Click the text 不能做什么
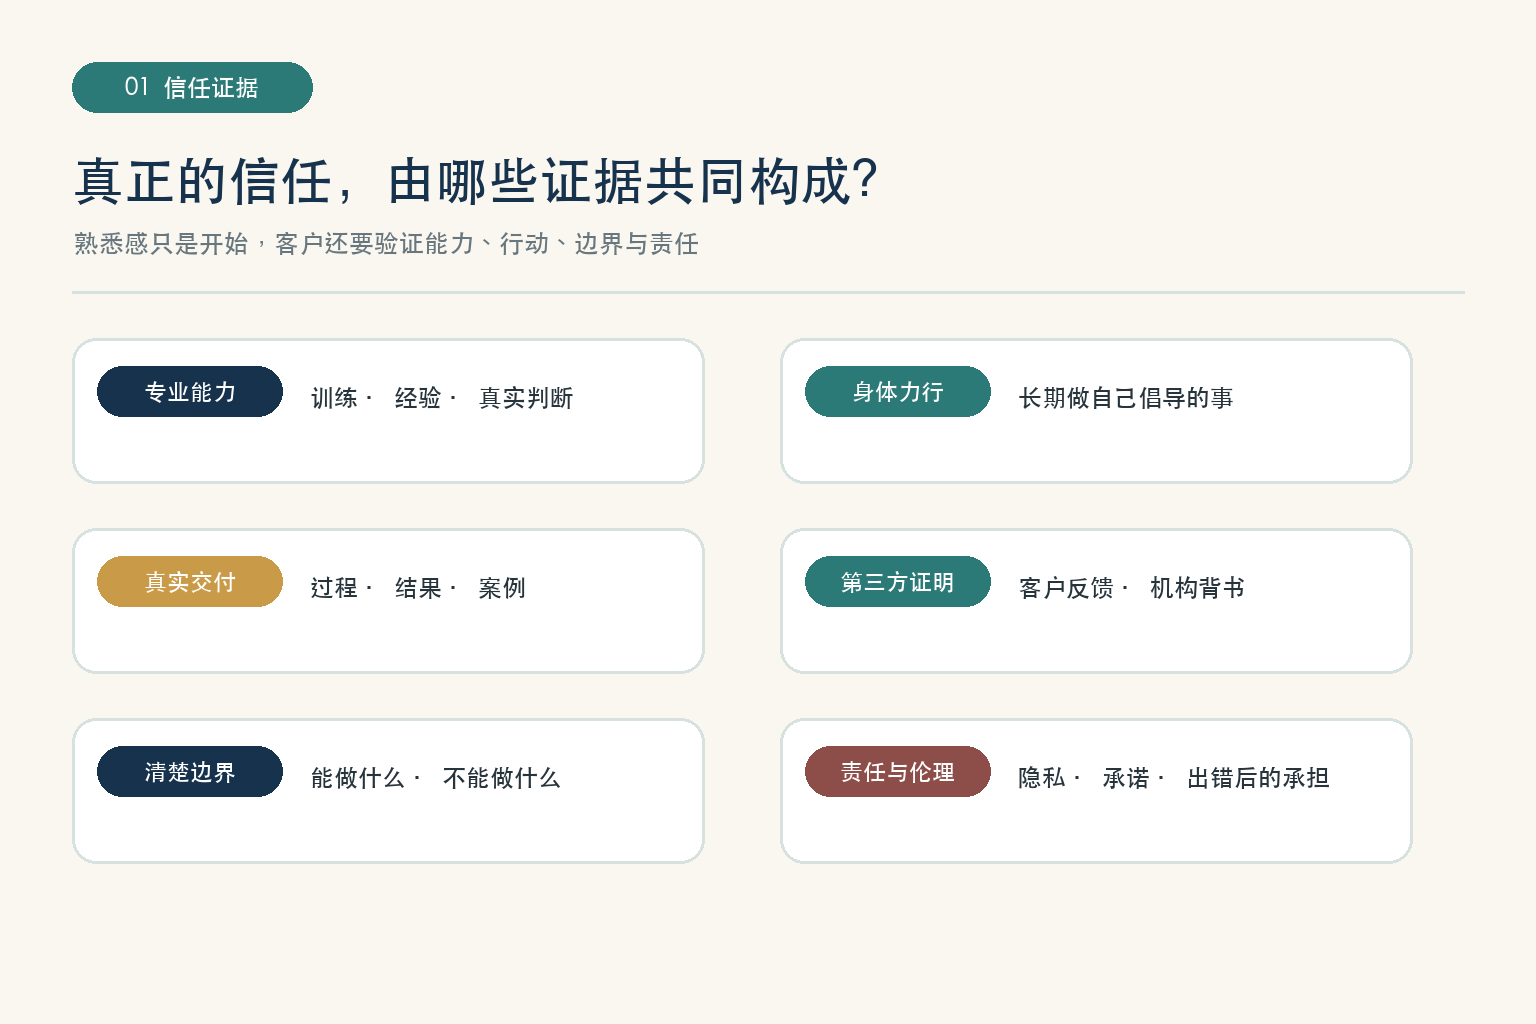1536x1024 pixels. [x=501, y=778]
